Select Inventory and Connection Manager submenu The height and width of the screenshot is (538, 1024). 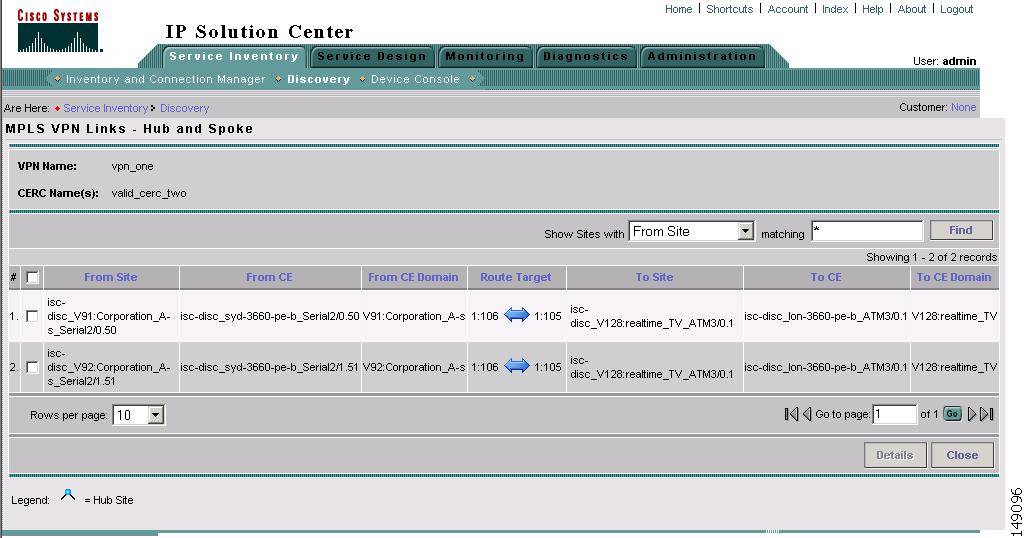tap(165, 79)
